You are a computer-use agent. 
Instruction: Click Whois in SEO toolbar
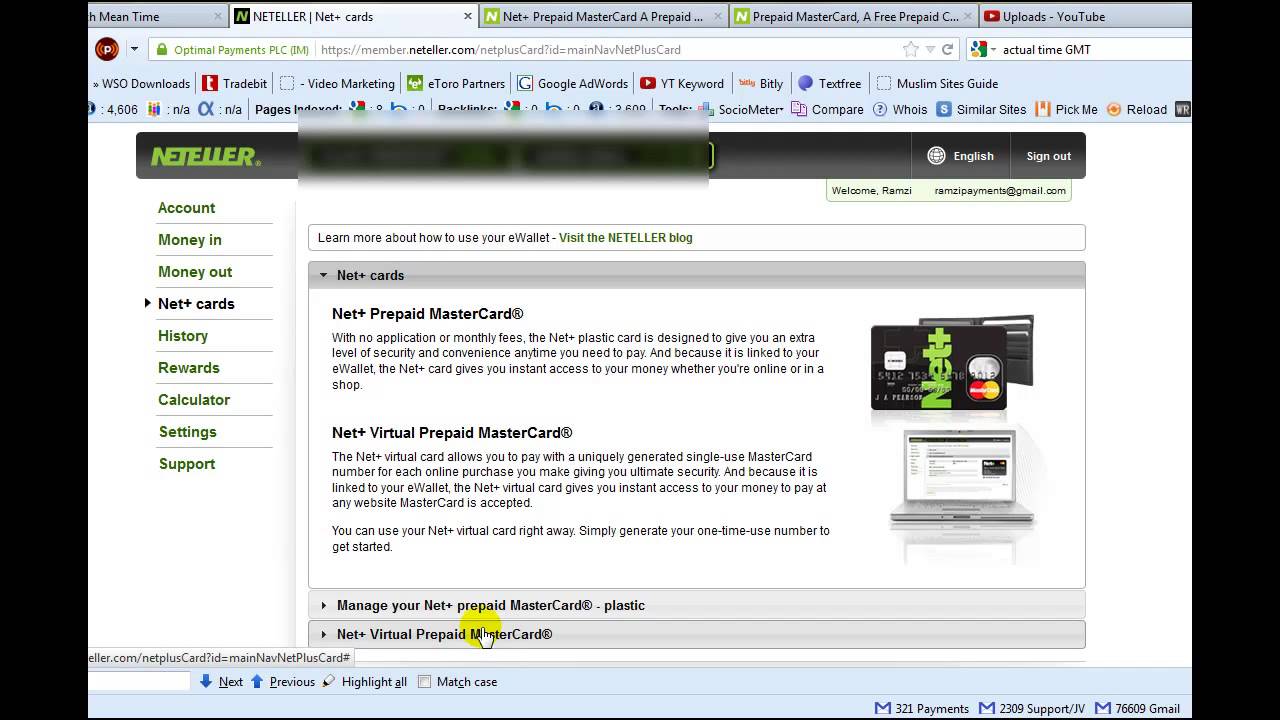[x=900, y=109]
